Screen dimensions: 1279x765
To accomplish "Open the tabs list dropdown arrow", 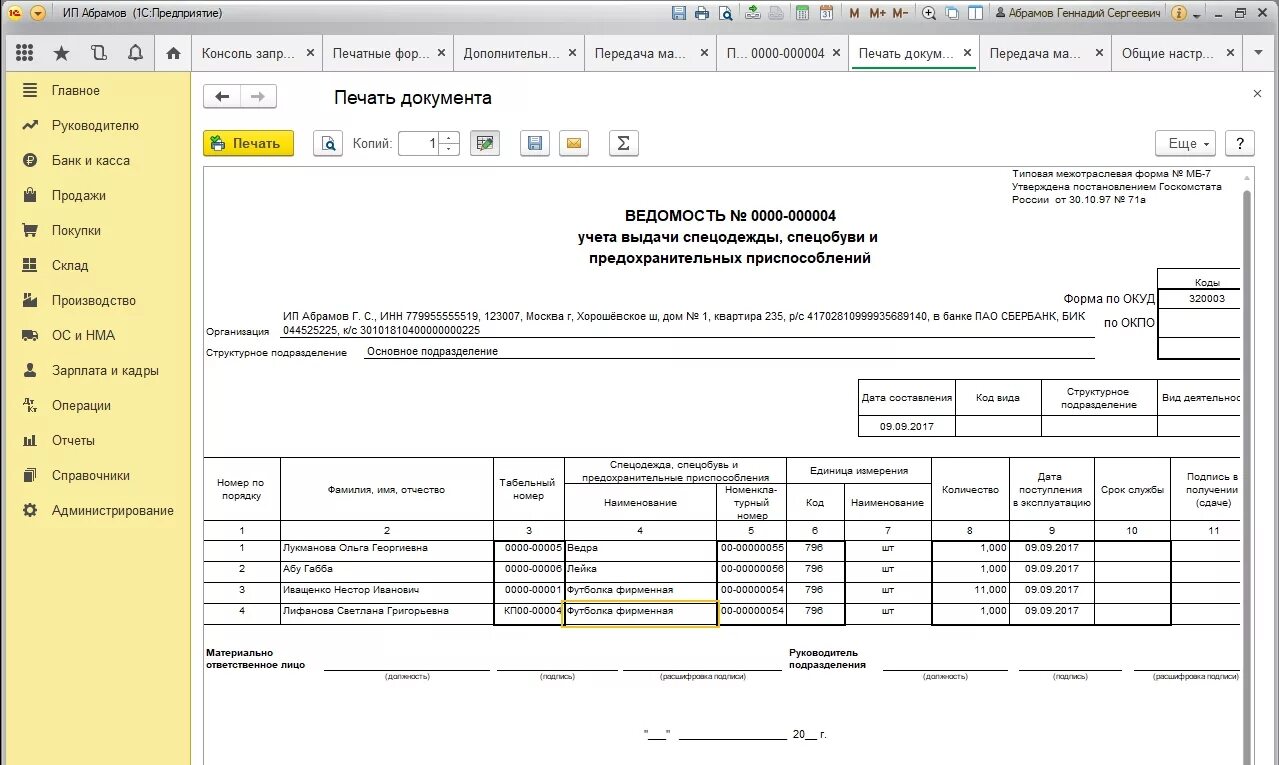I will 1259,53.
